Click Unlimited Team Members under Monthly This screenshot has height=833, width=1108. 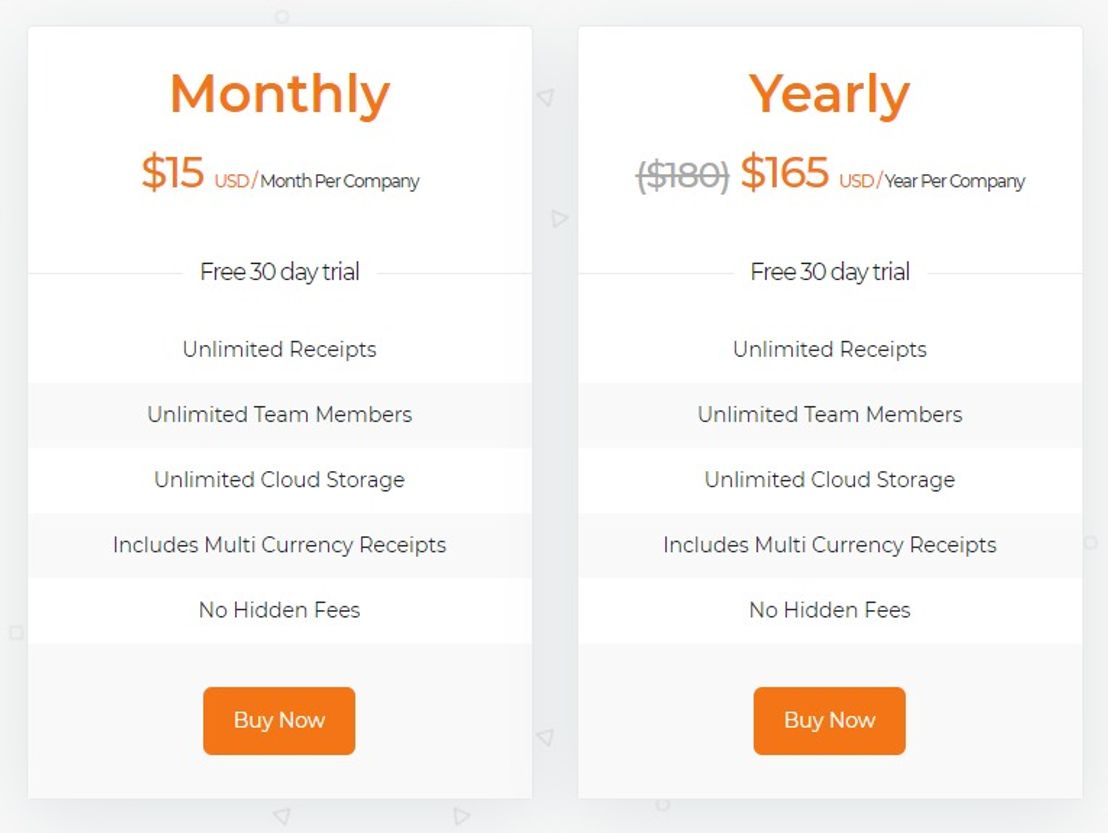point(279,415)
